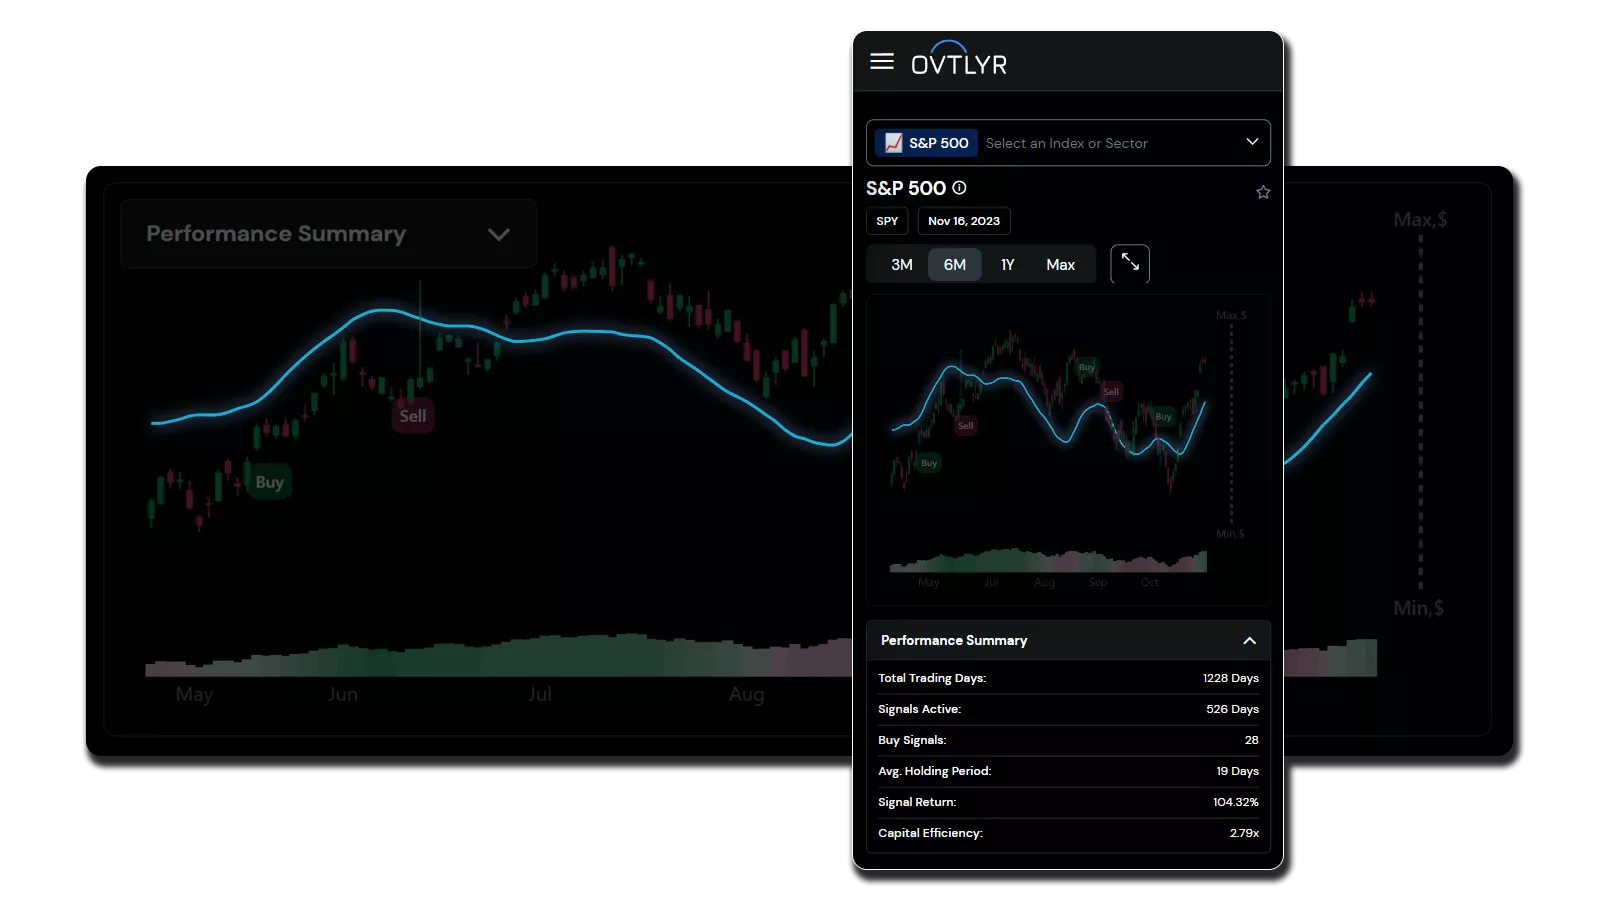Show the Max range tab
The image size is (1600, 900).
point(1060,265)
